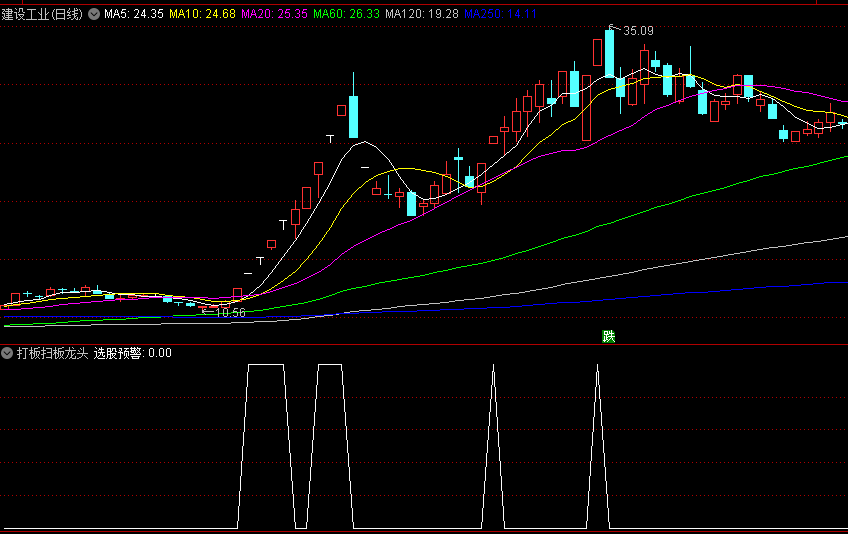The height and width of the screenshot is (534, 848).
Task: Click the first wide plateau in the indicator panel
Action: click(x=266, y=365)
